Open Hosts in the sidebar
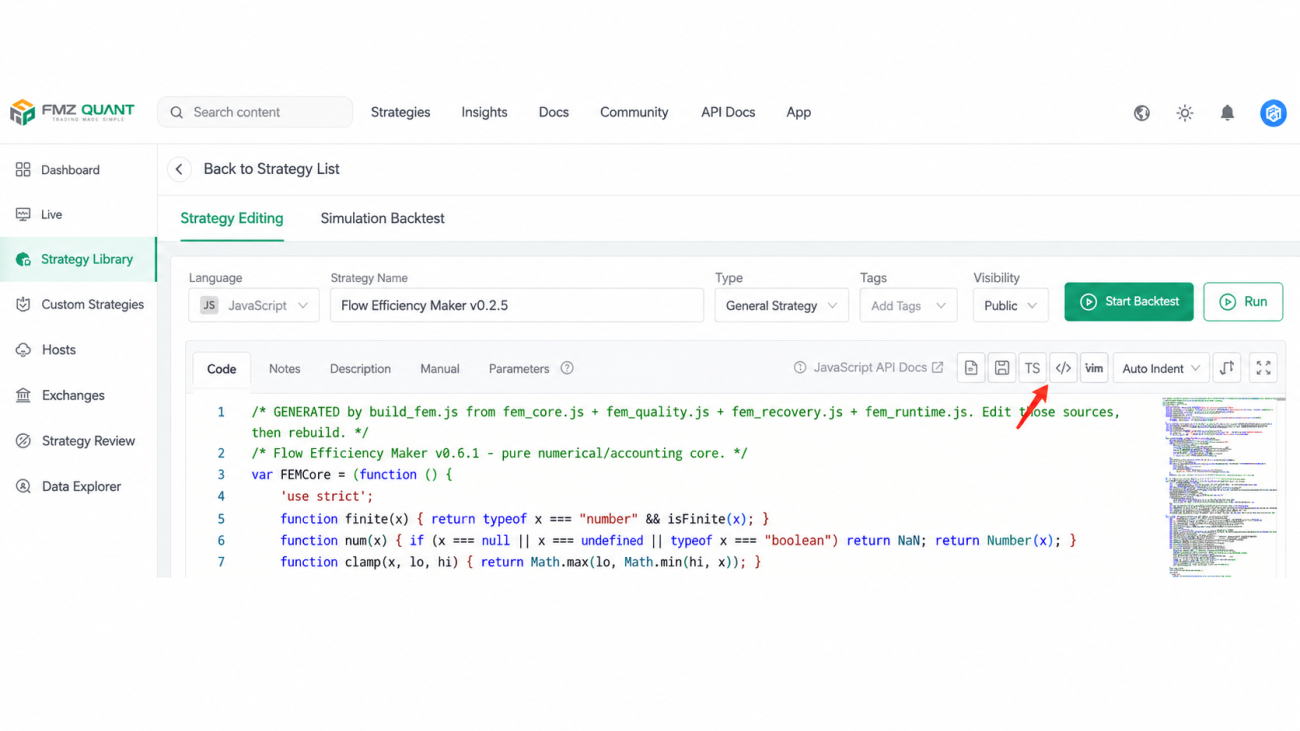Viewport: 1300px width, 731px height. (78, 350)
